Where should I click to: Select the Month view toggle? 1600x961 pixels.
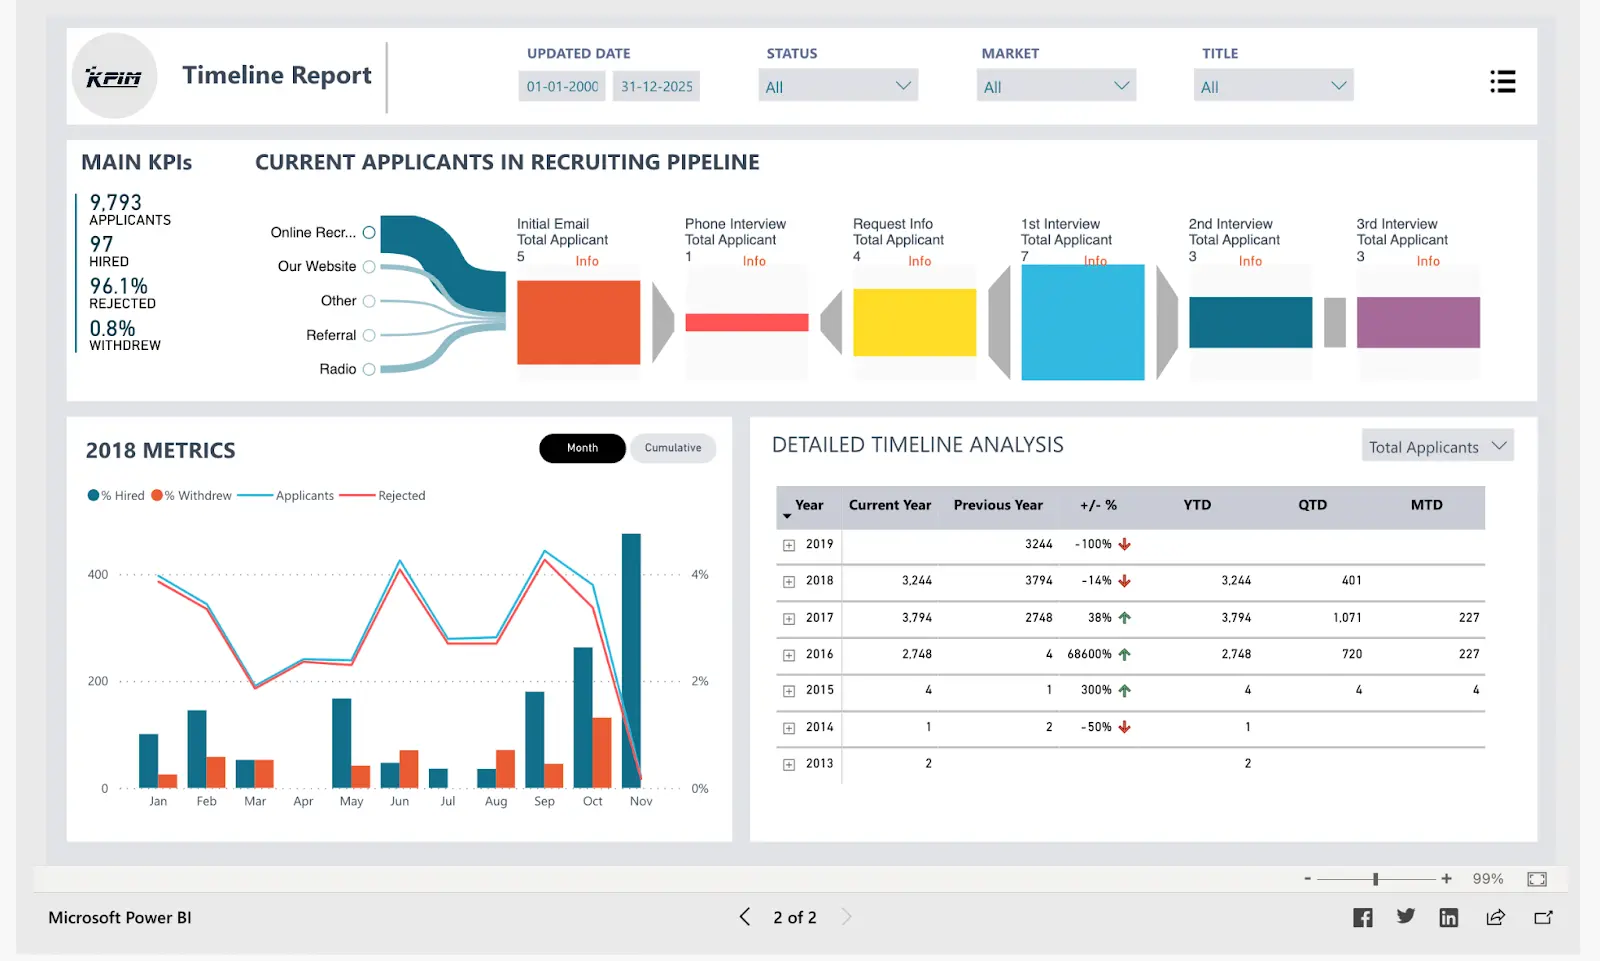582,448
